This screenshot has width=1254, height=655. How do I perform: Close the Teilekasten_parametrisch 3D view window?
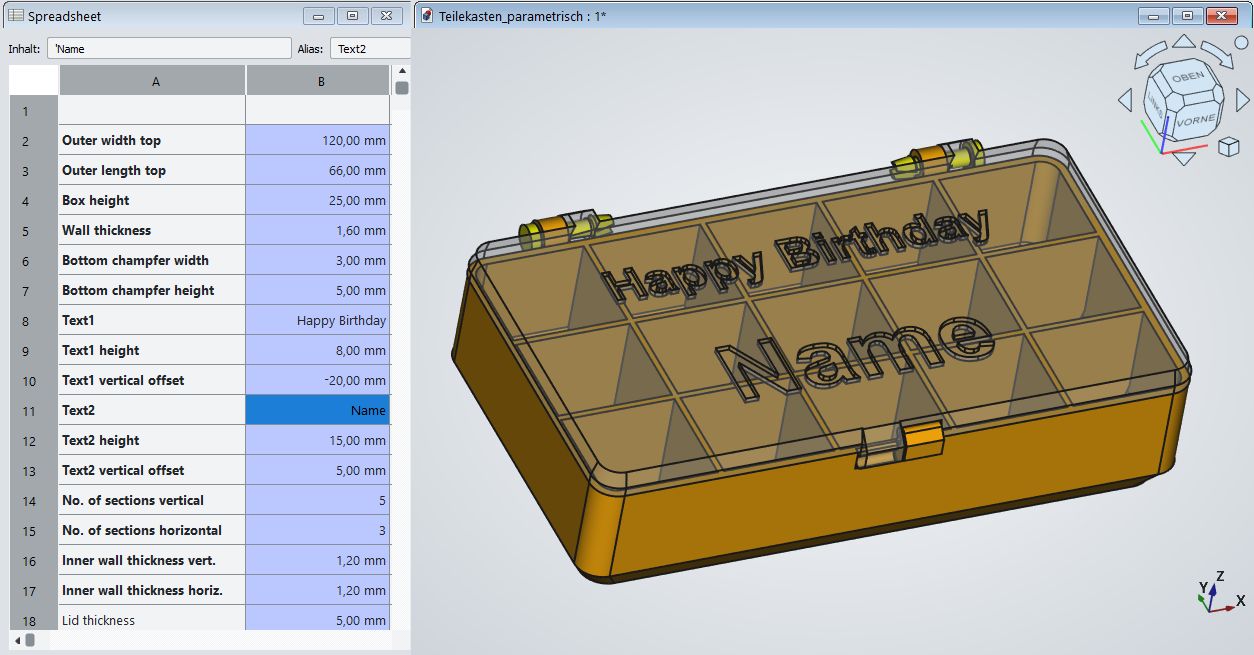click(1221, 16)
